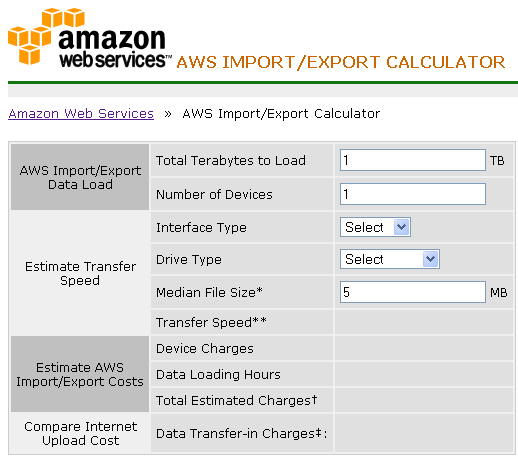This screenshot has height=456, width=518.
Task: Click the Transfer Speed label
Action: point(211,322)
